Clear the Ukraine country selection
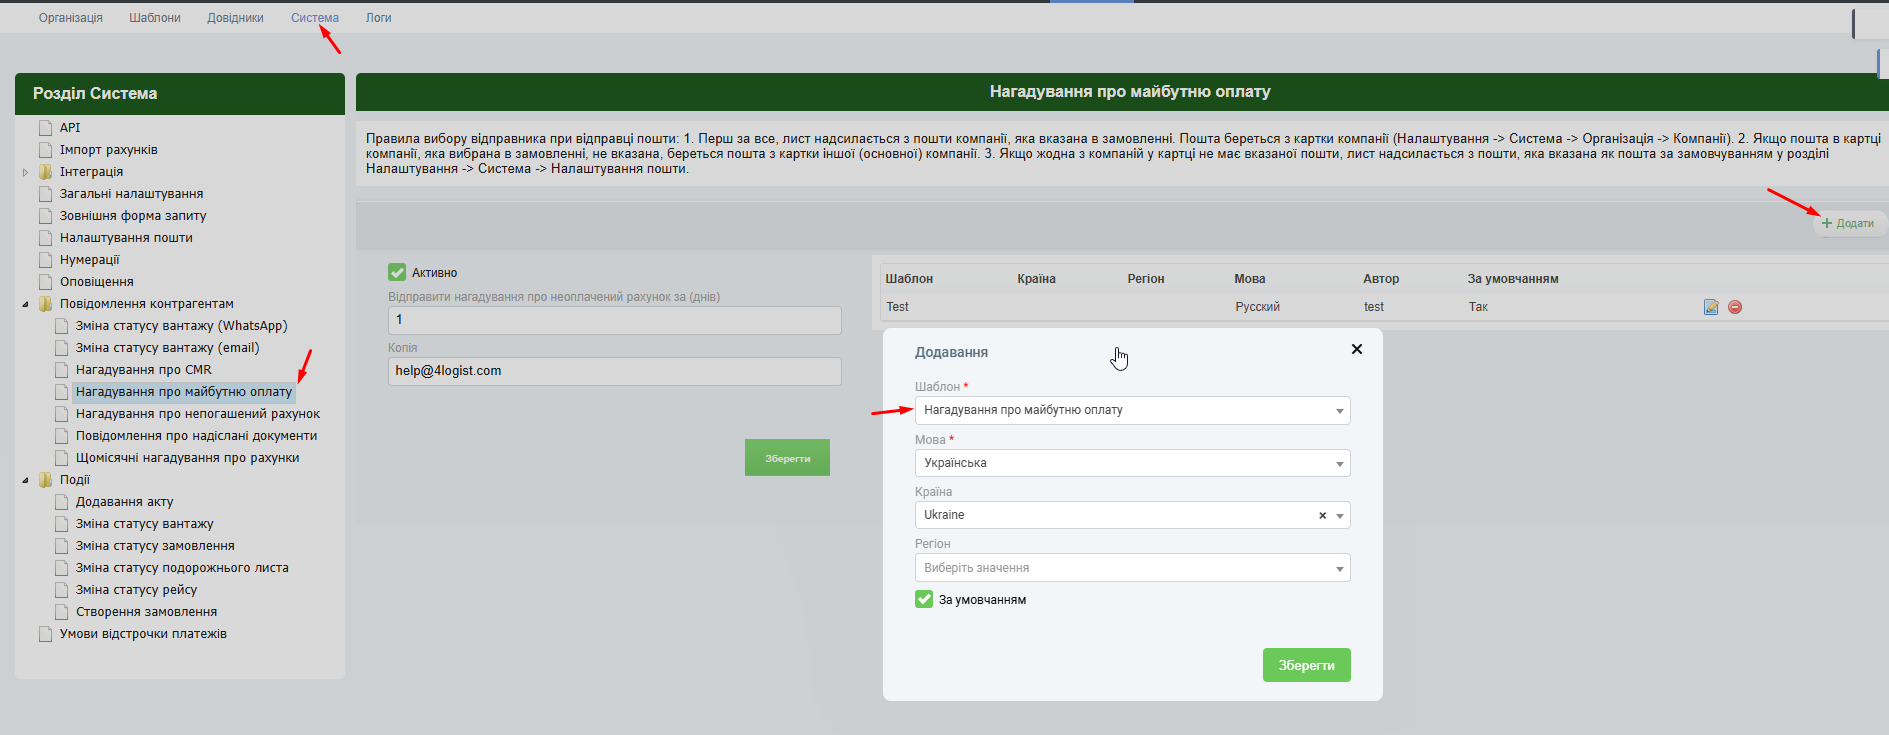 coord(1322,516)
